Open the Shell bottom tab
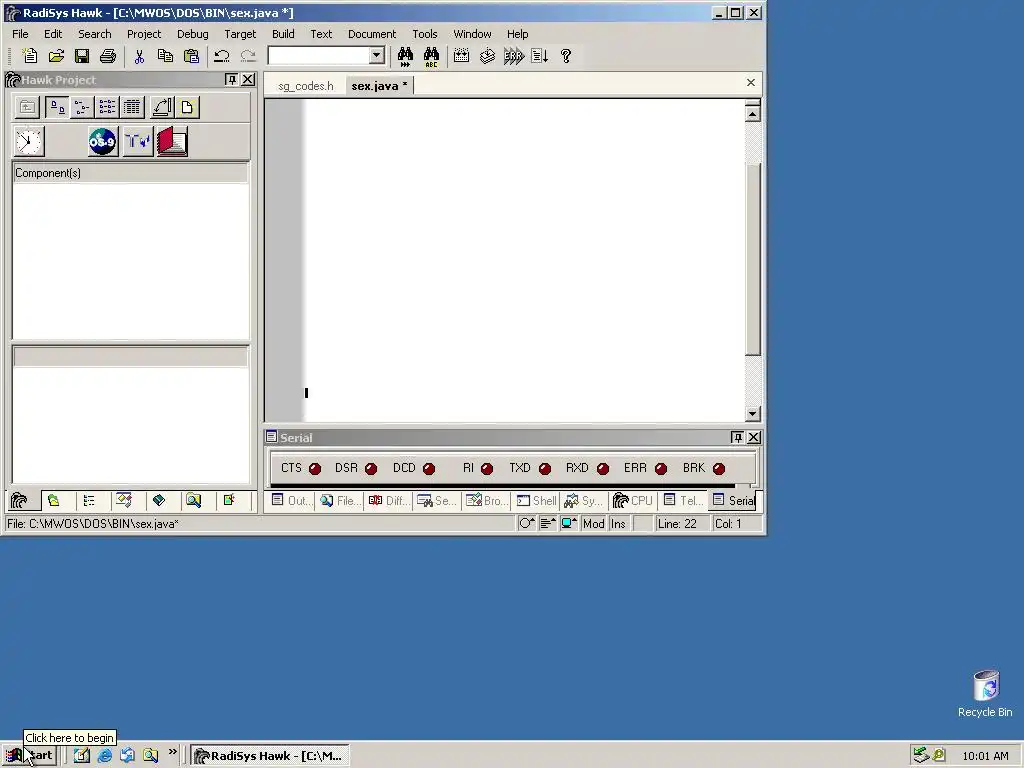The image size is (1024, 768). (536, 501)
